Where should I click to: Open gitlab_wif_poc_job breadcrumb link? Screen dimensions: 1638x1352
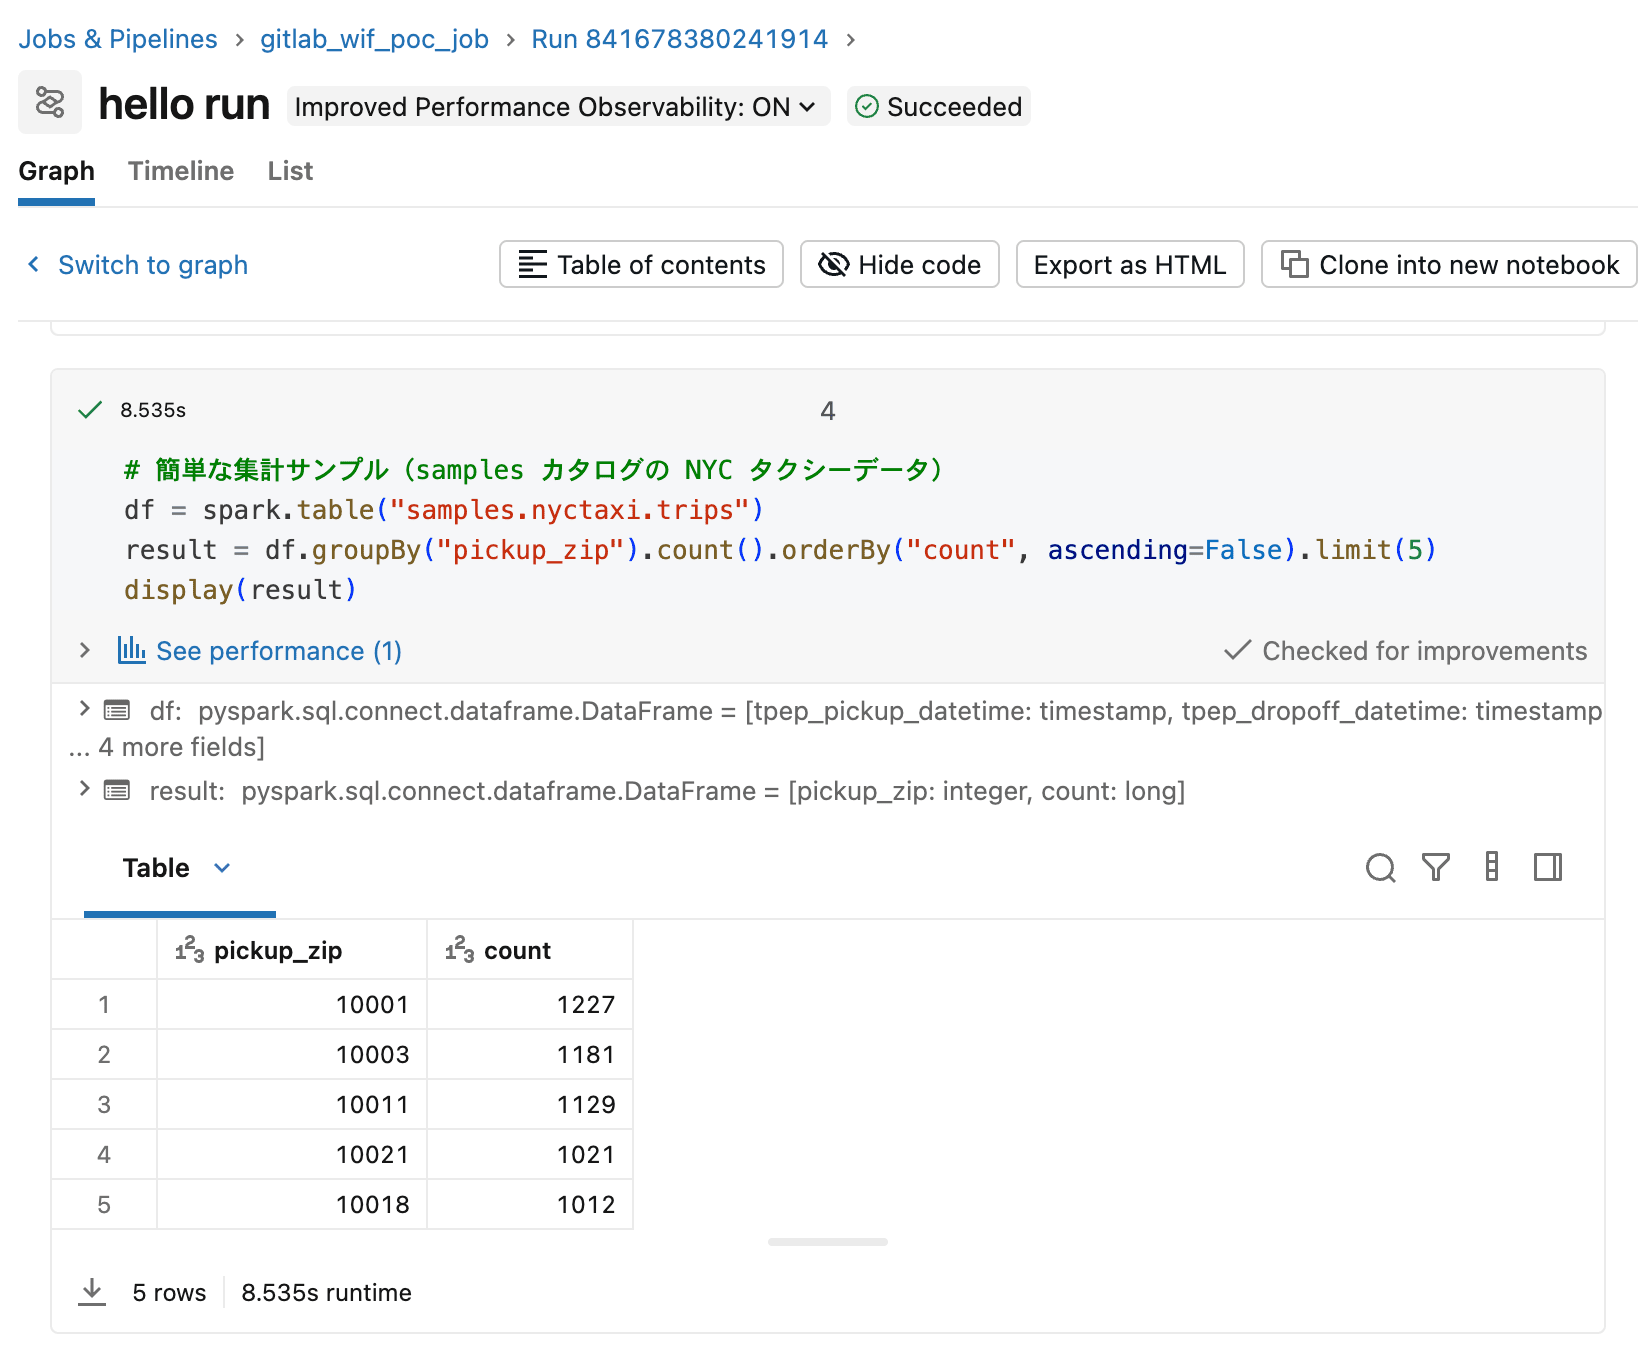pyautogui.click(x=374, y=39)
